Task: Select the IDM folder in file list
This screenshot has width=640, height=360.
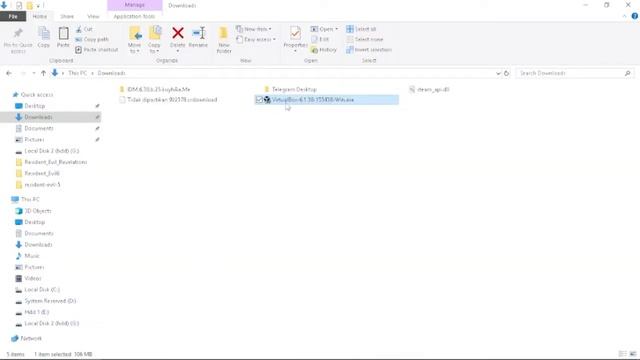Action: pyautogui.click(x=155, y=89)
